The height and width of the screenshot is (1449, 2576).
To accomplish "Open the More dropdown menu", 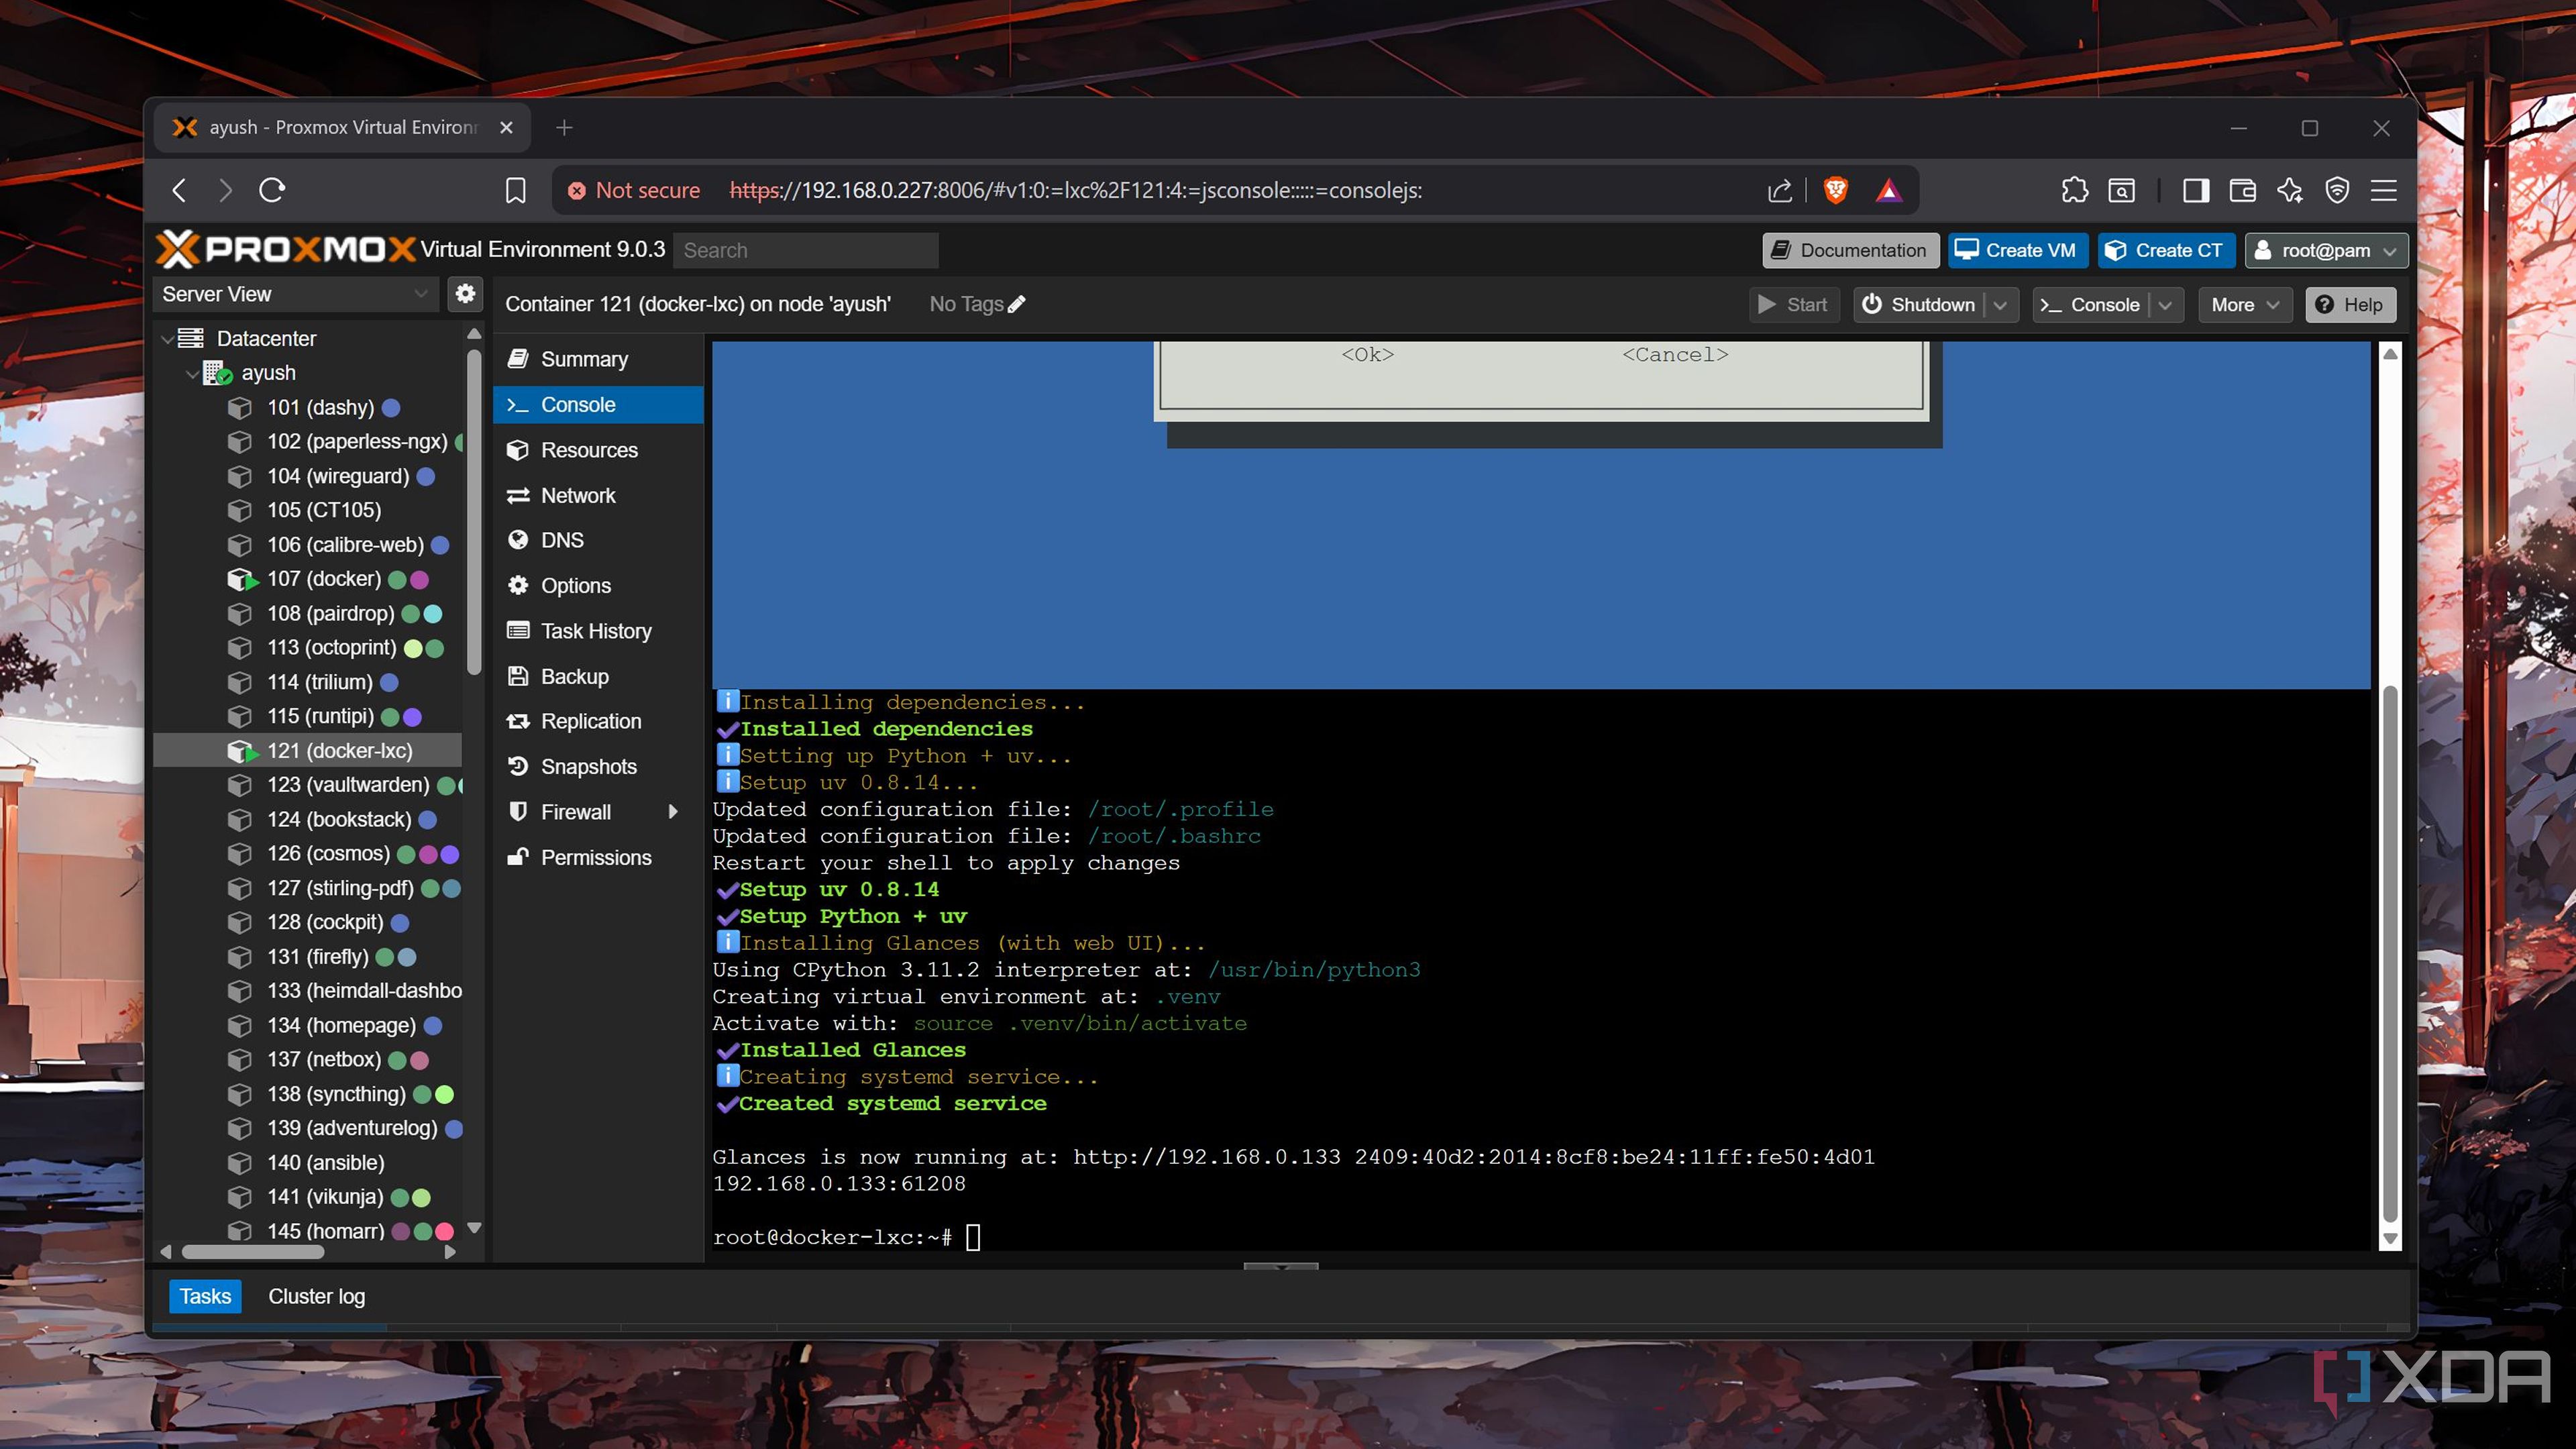I will 2245,305.
